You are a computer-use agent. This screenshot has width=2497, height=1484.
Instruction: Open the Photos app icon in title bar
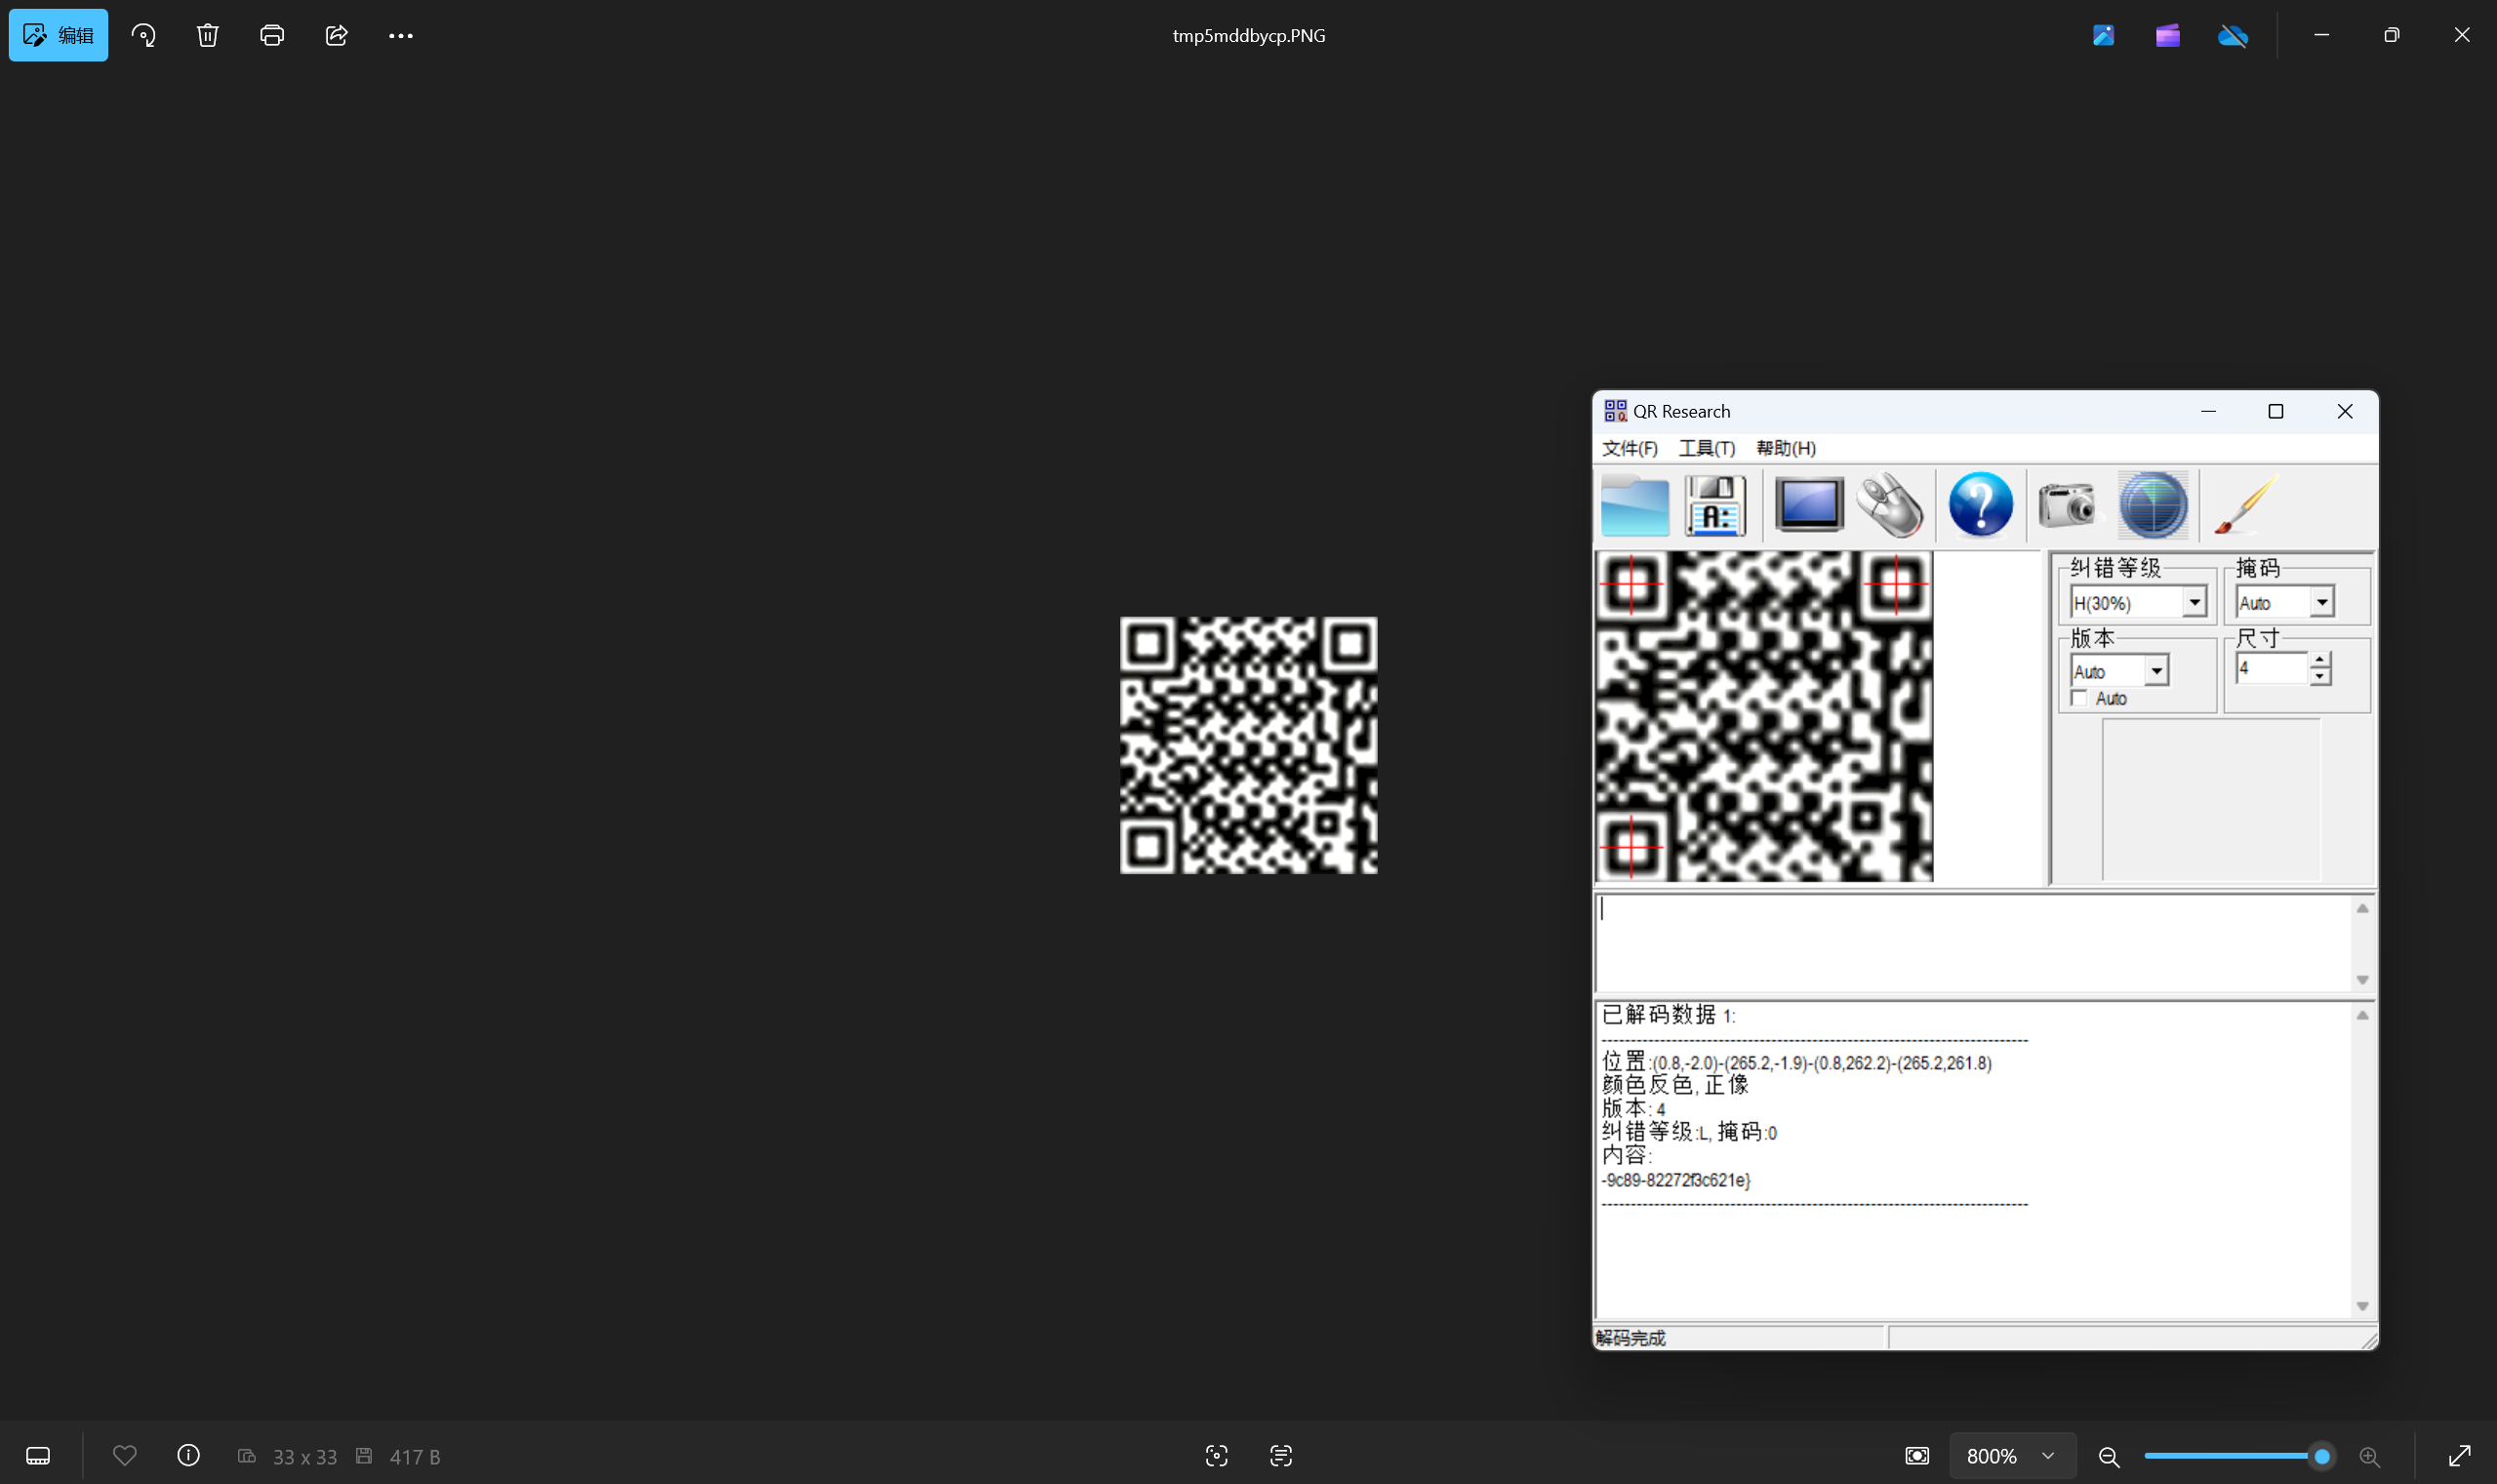(2103, 35)
